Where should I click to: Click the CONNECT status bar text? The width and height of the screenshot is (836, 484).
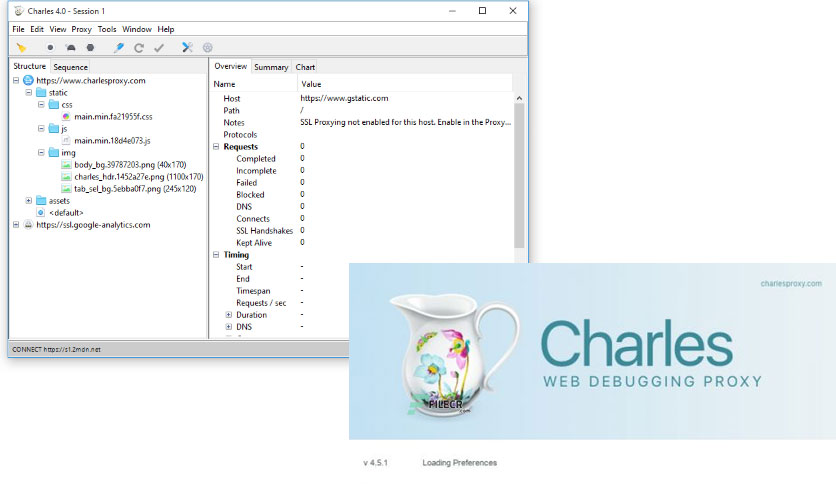click(56, 350)
